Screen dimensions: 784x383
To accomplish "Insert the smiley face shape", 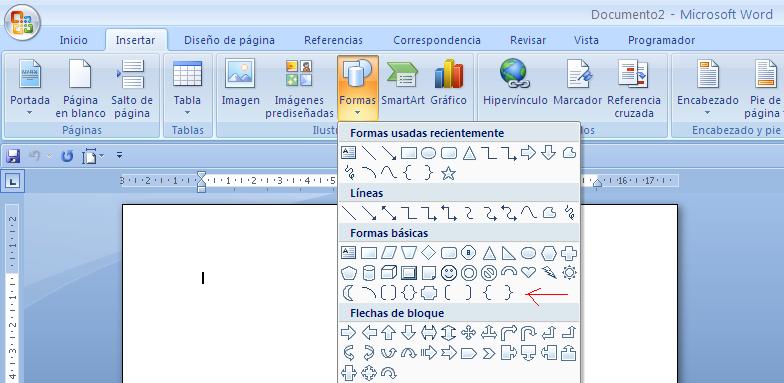I will click(x=448, y=273).
